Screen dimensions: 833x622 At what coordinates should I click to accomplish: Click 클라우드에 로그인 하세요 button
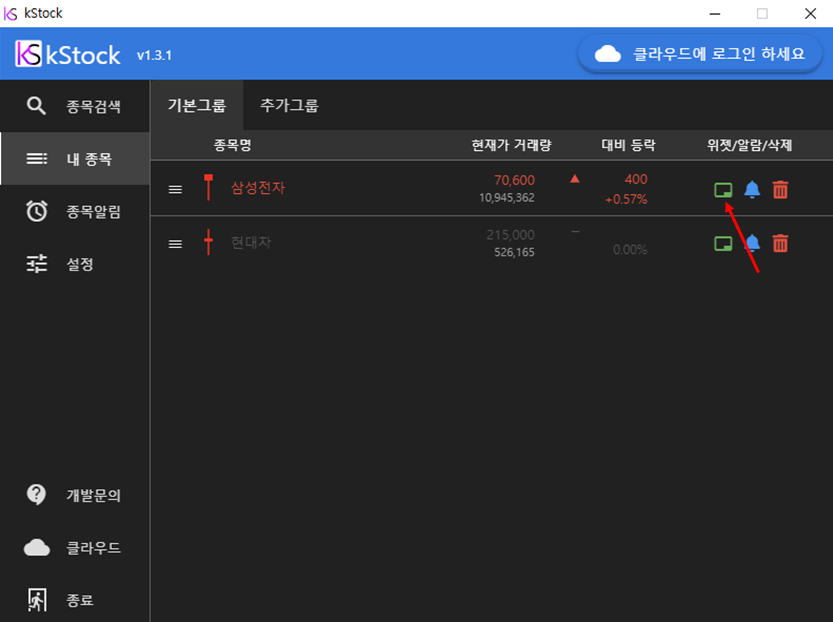point(700,54)
